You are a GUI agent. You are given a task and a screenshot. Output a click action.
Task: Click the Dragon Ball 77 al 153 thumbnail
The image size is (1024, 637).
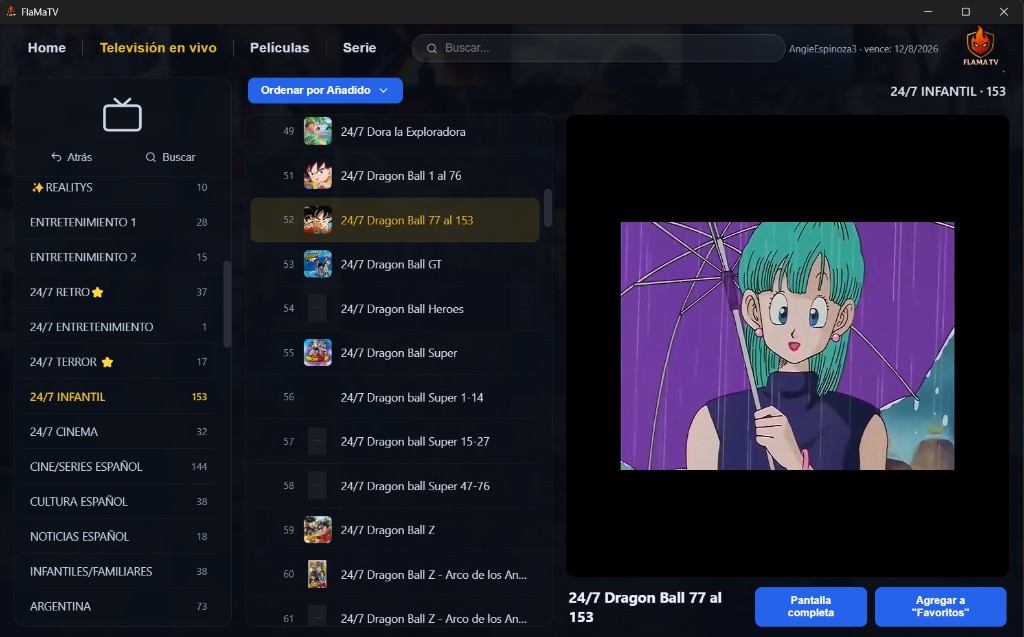coord(317,220)
